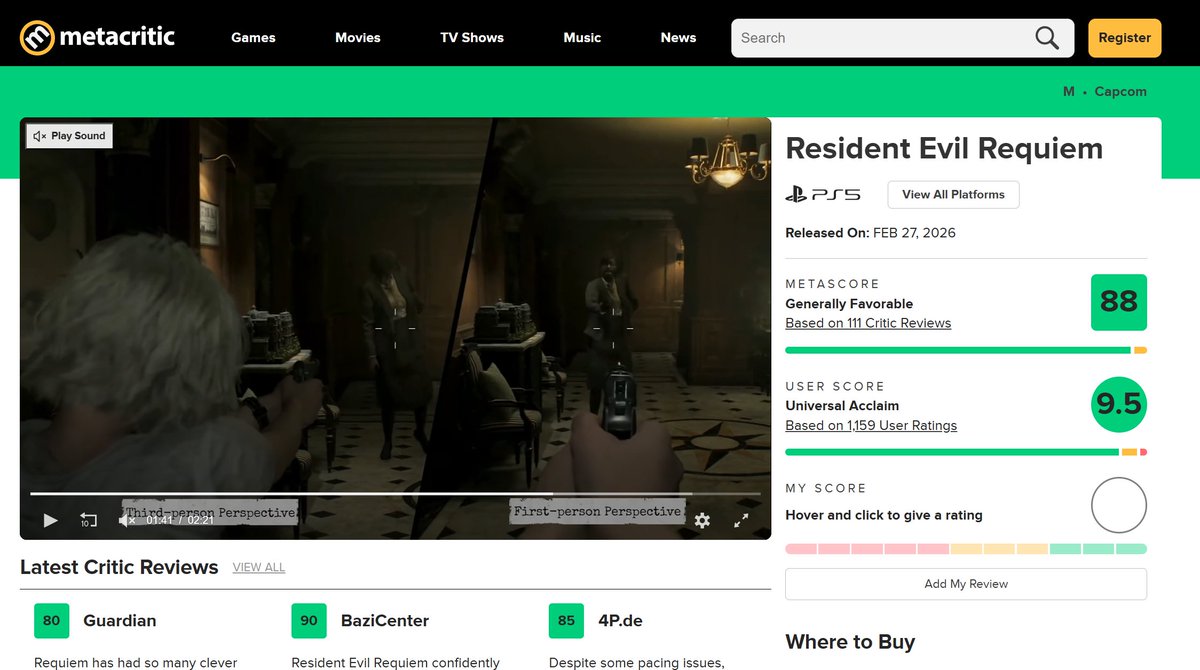
Task: Open the Guardian review
Action: click(120, 620)
